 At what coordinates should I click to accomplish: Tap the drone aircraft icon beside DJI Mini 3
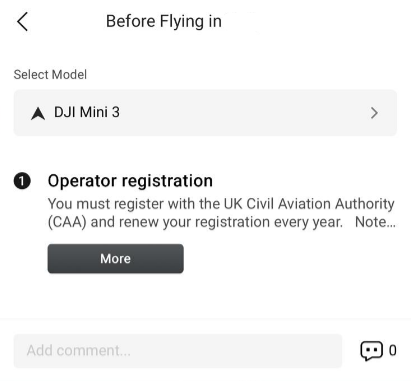tap(38, 113)
